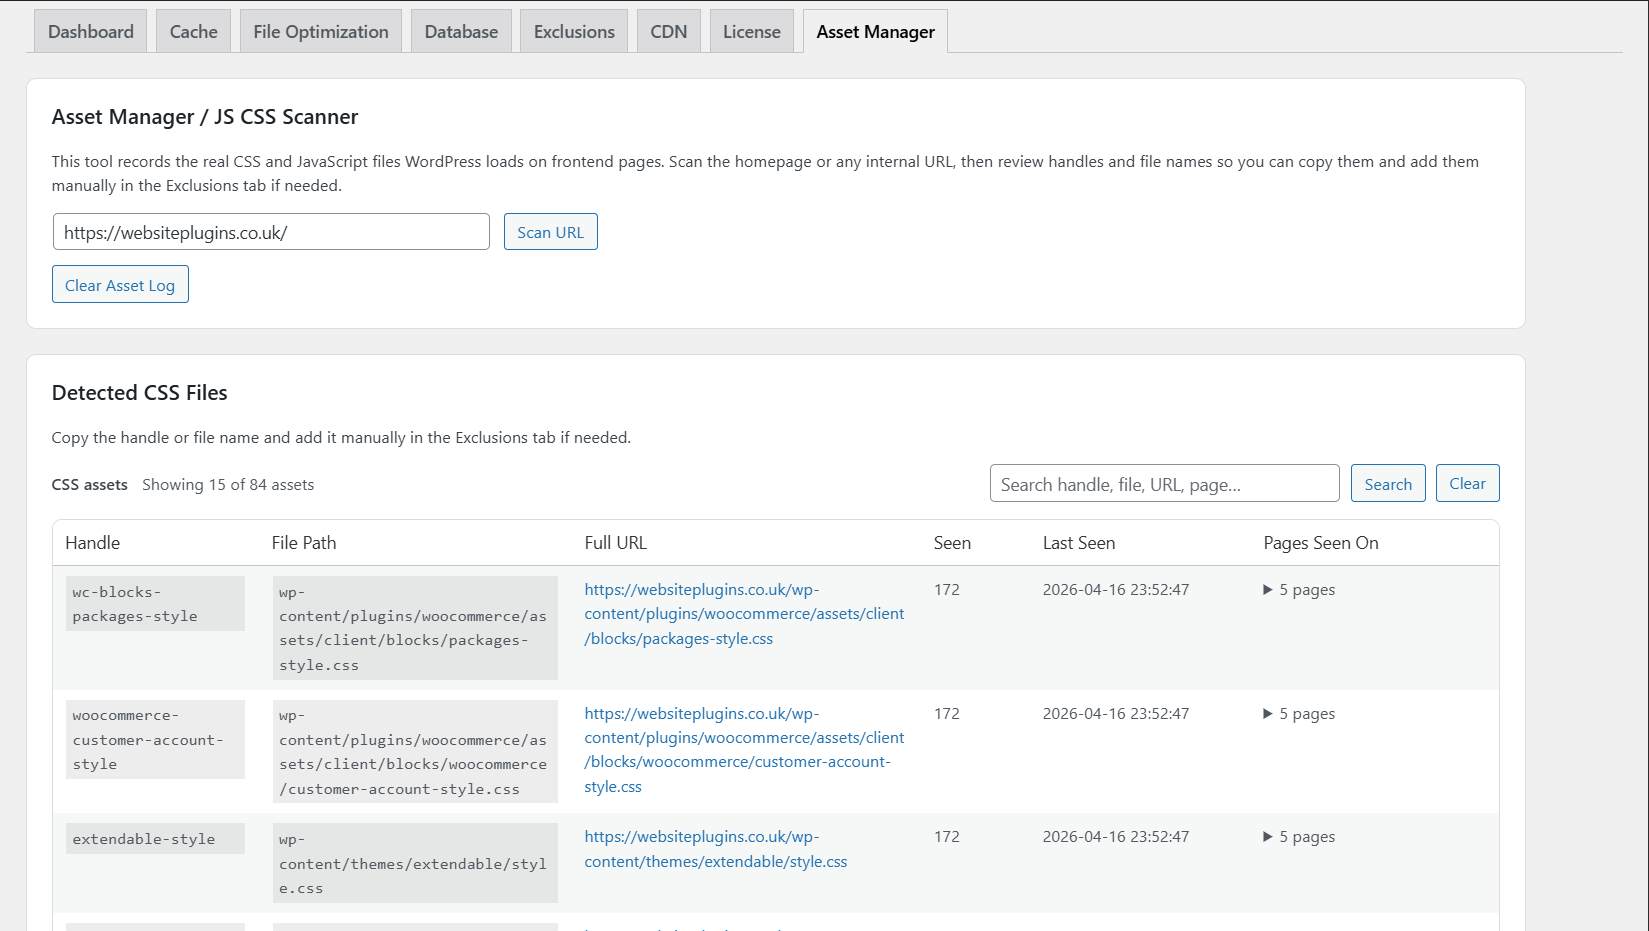The width and height of the screenshot is (1649, 931).
Task: Select the Asset Manager tab
Action: point(874,31)
